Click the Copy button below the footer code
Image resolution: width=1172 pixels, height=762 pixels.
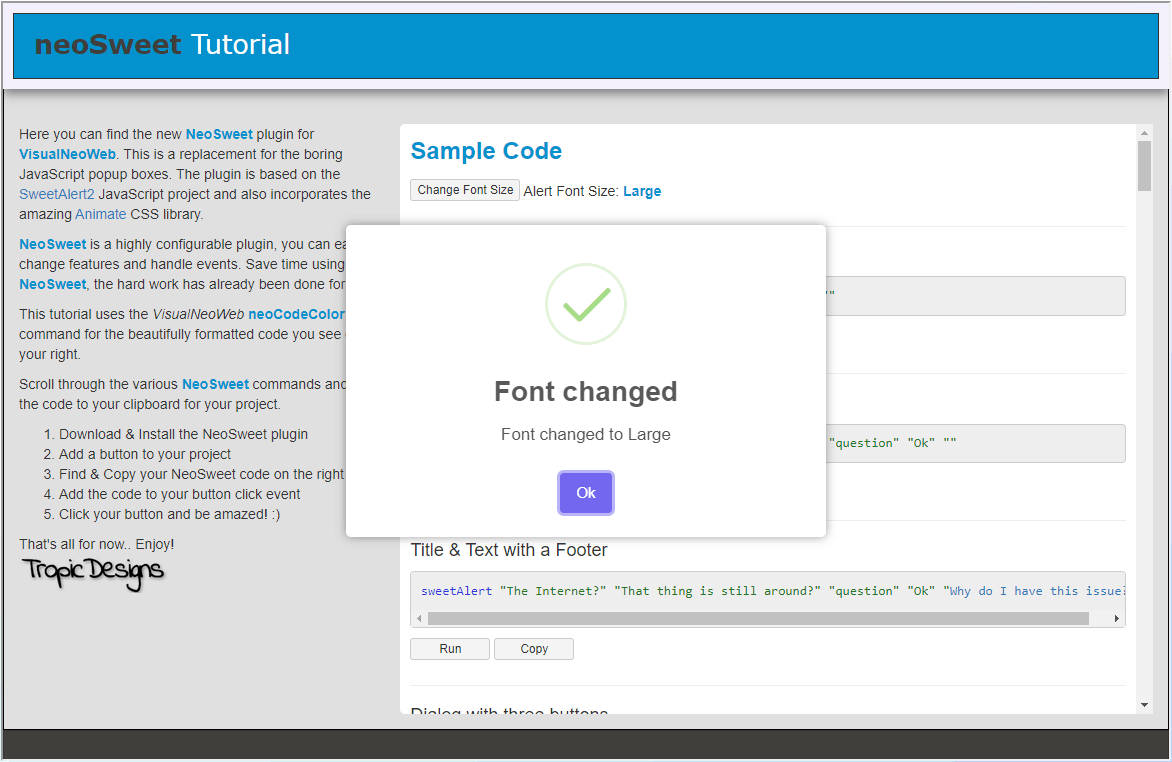point(534,649)
